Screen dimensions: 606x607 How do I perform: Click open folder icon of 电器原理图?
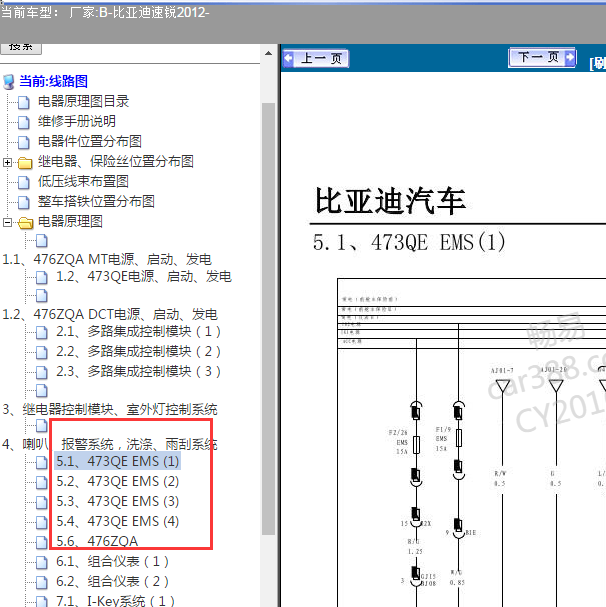26,223
